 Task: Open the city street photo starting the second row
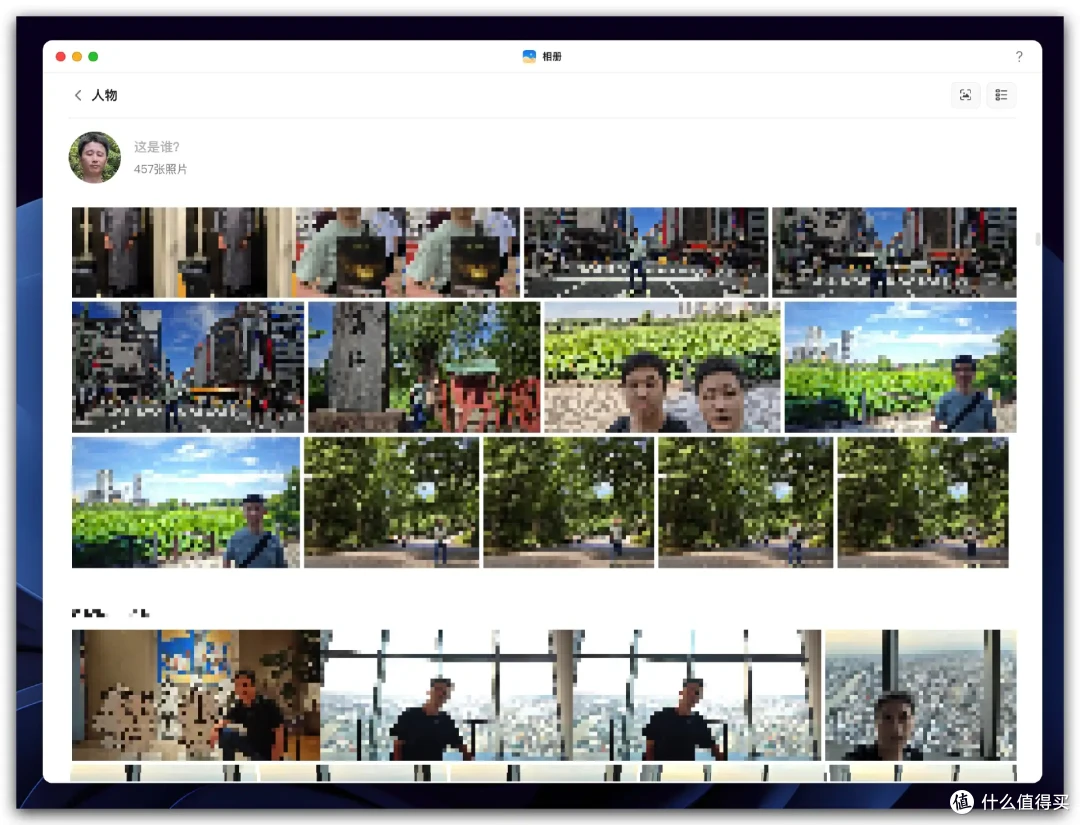pyautogui.click(x=187, y=367)
